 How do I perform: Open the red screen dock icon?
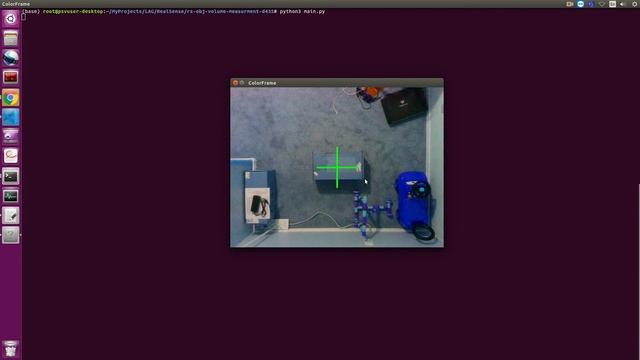pos(11,78)
